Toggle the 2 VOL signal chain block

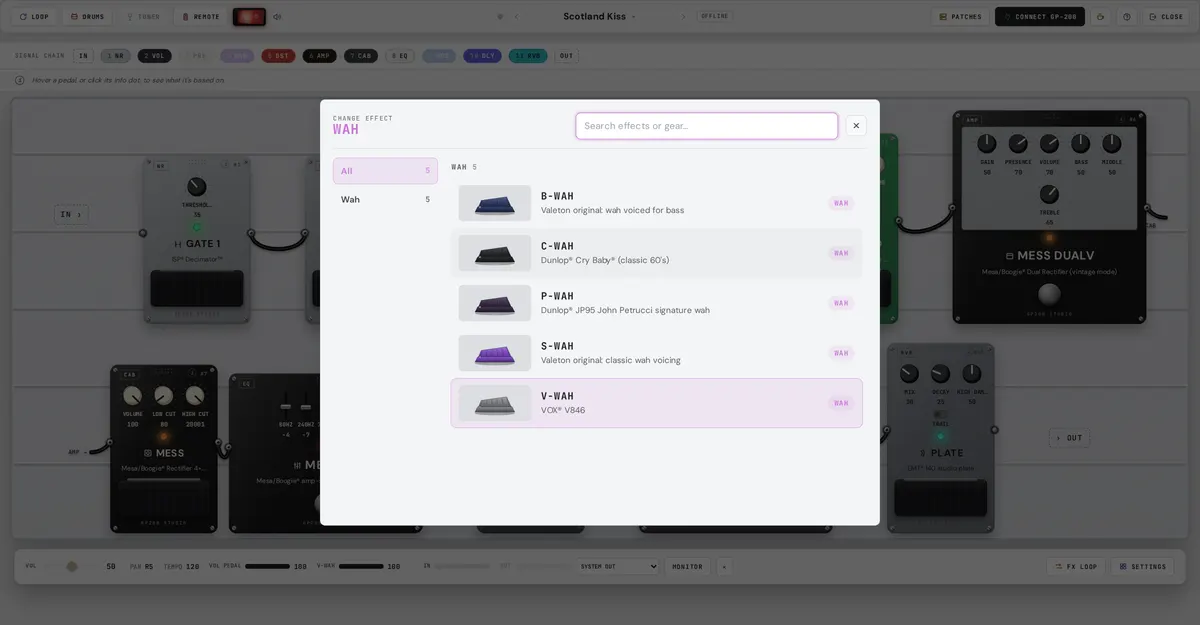tap(154, 56)
